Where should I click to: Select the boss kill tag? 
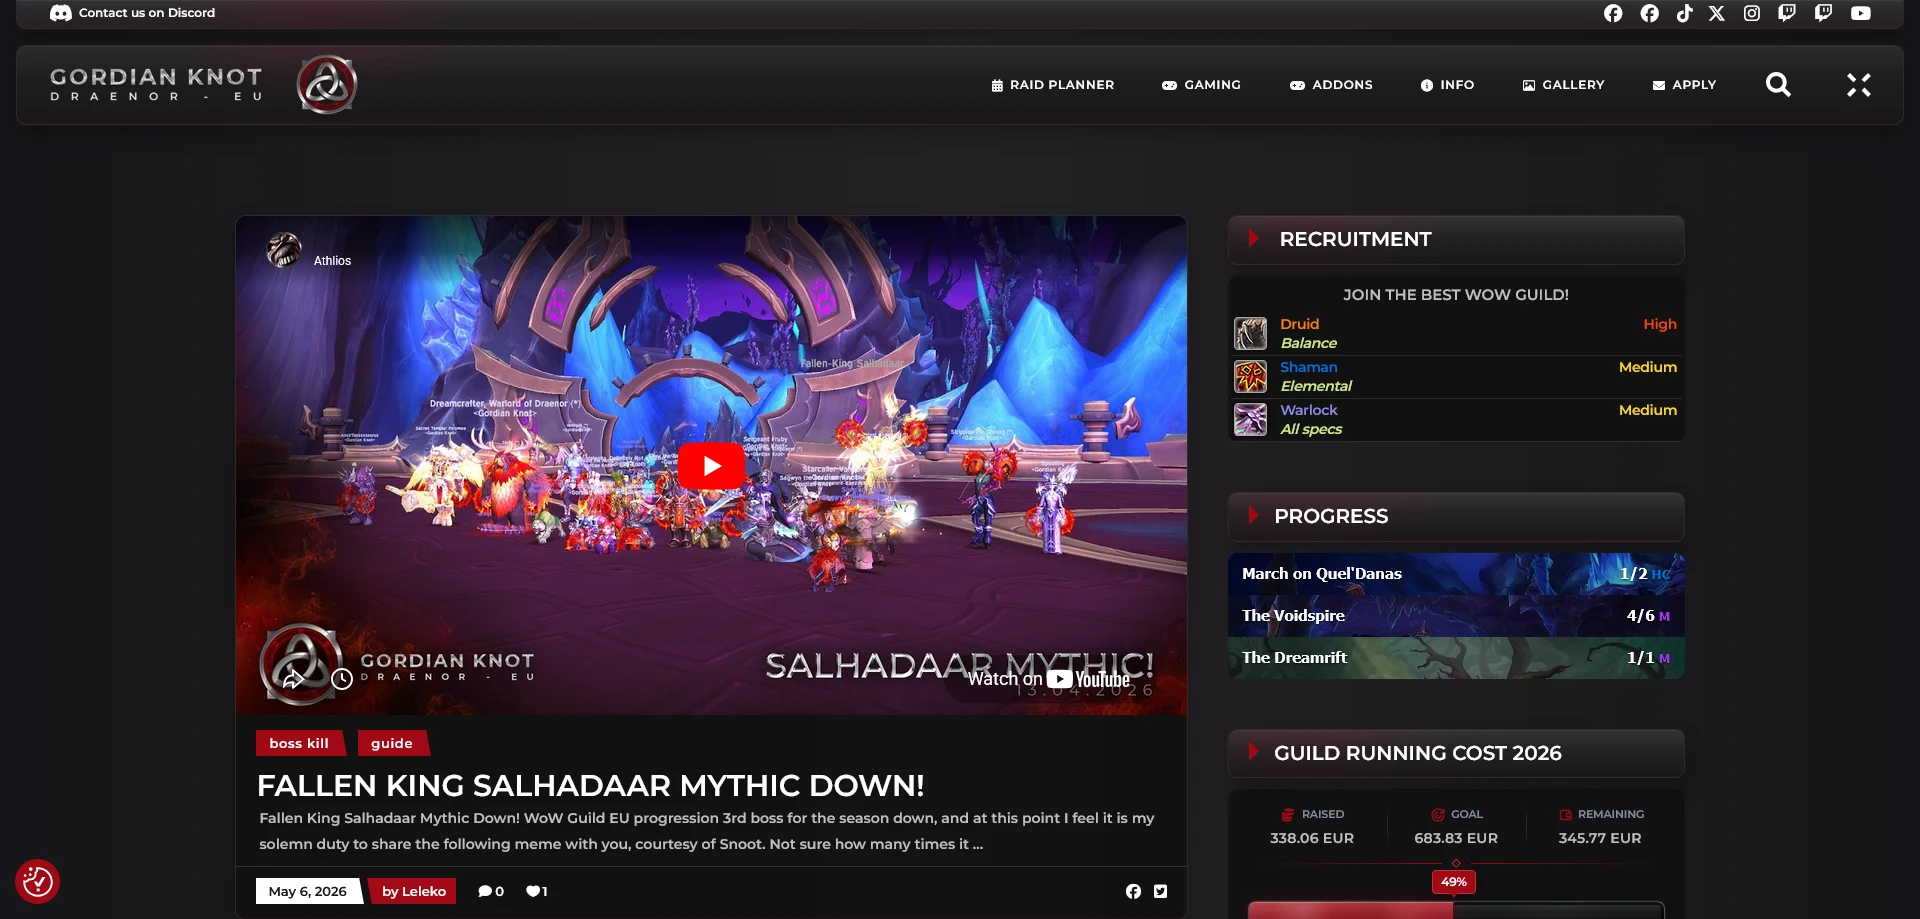(x=299, y=743)
